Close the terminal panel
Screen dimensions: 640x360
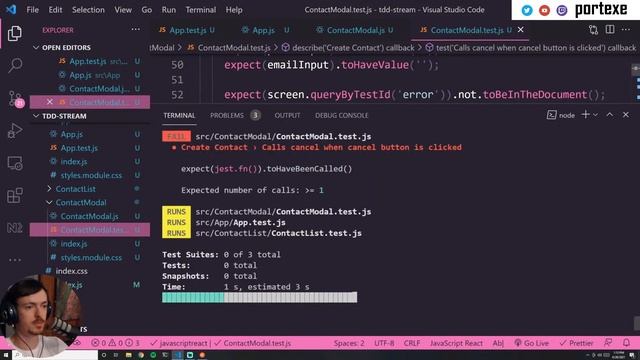(x=626, y=115)
